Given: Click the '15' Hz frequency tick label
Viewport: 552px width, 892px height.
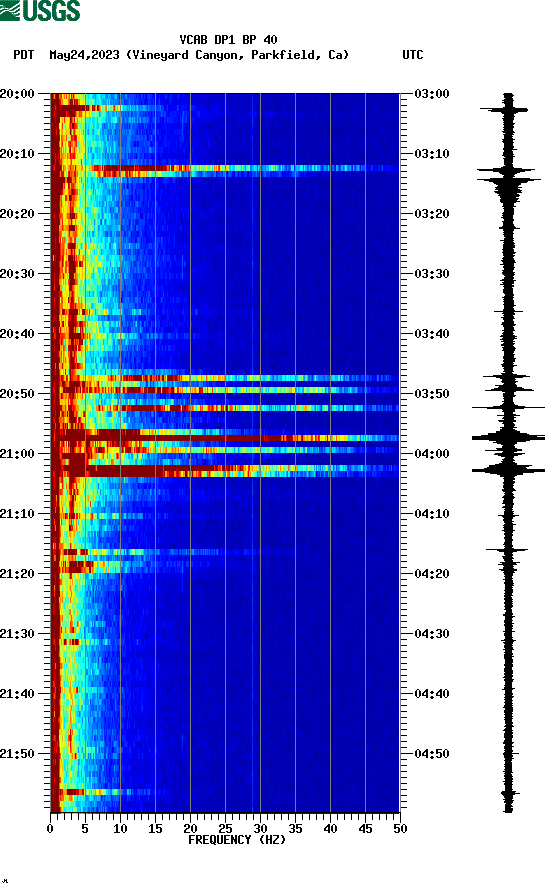Looking at the screenshot, I should 155,829.
